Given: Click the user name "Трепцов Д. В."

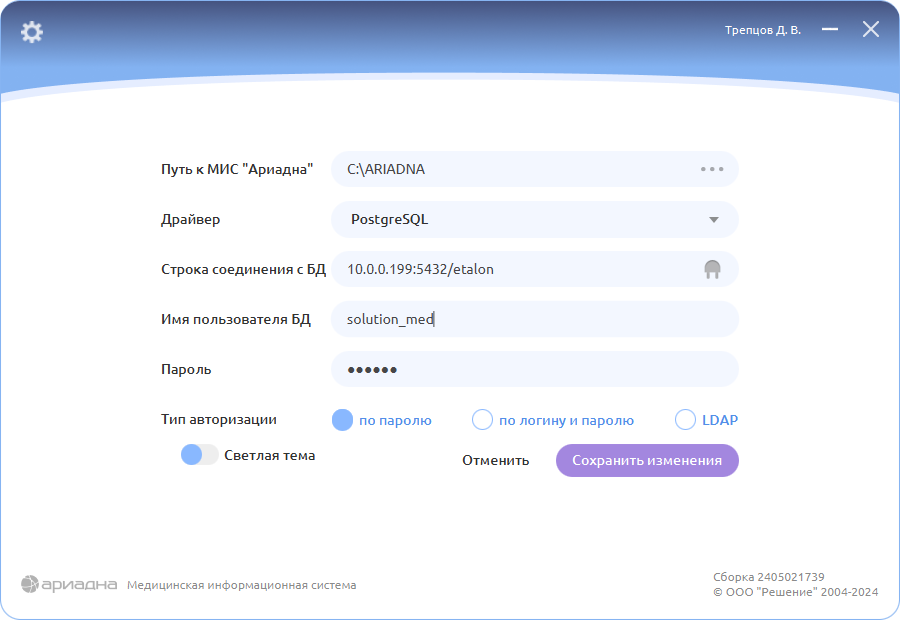Looking at the screenshot, I should (x=762, y=30).
